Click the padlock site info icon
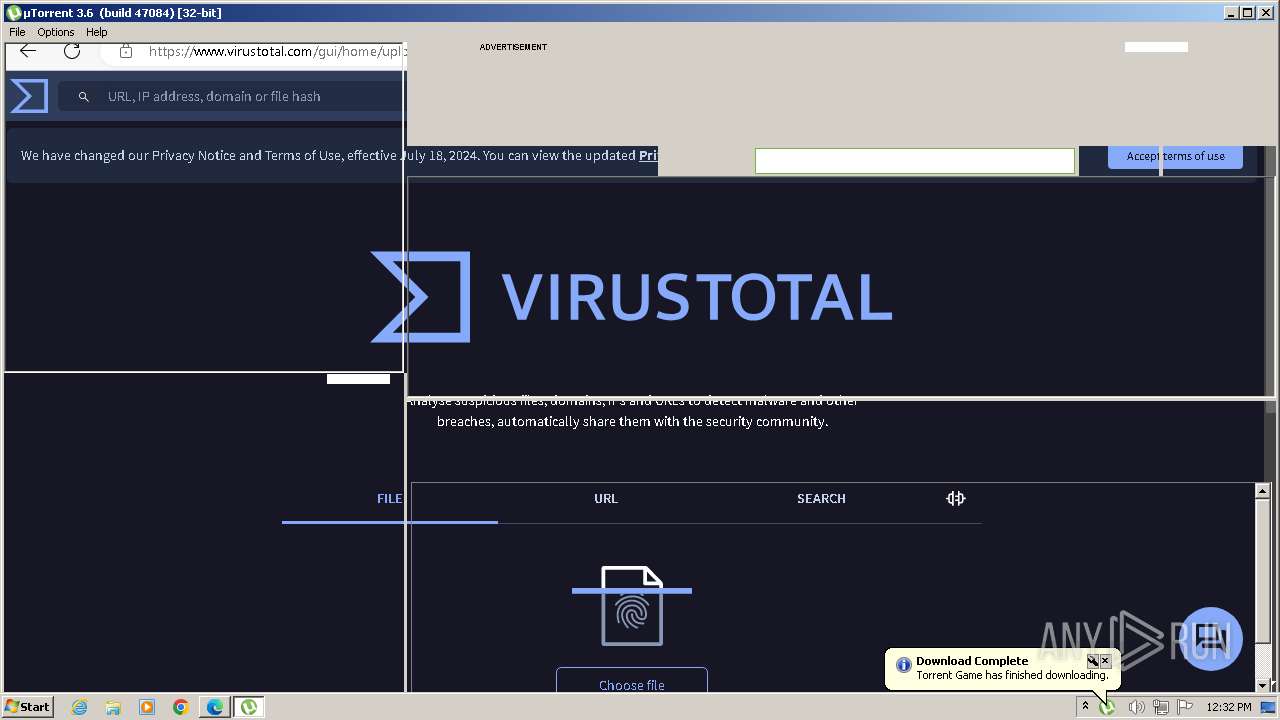 click(x=126, y=51)
